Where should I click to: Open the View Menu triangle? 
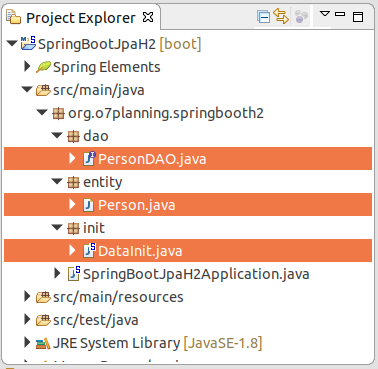point(324,14)
